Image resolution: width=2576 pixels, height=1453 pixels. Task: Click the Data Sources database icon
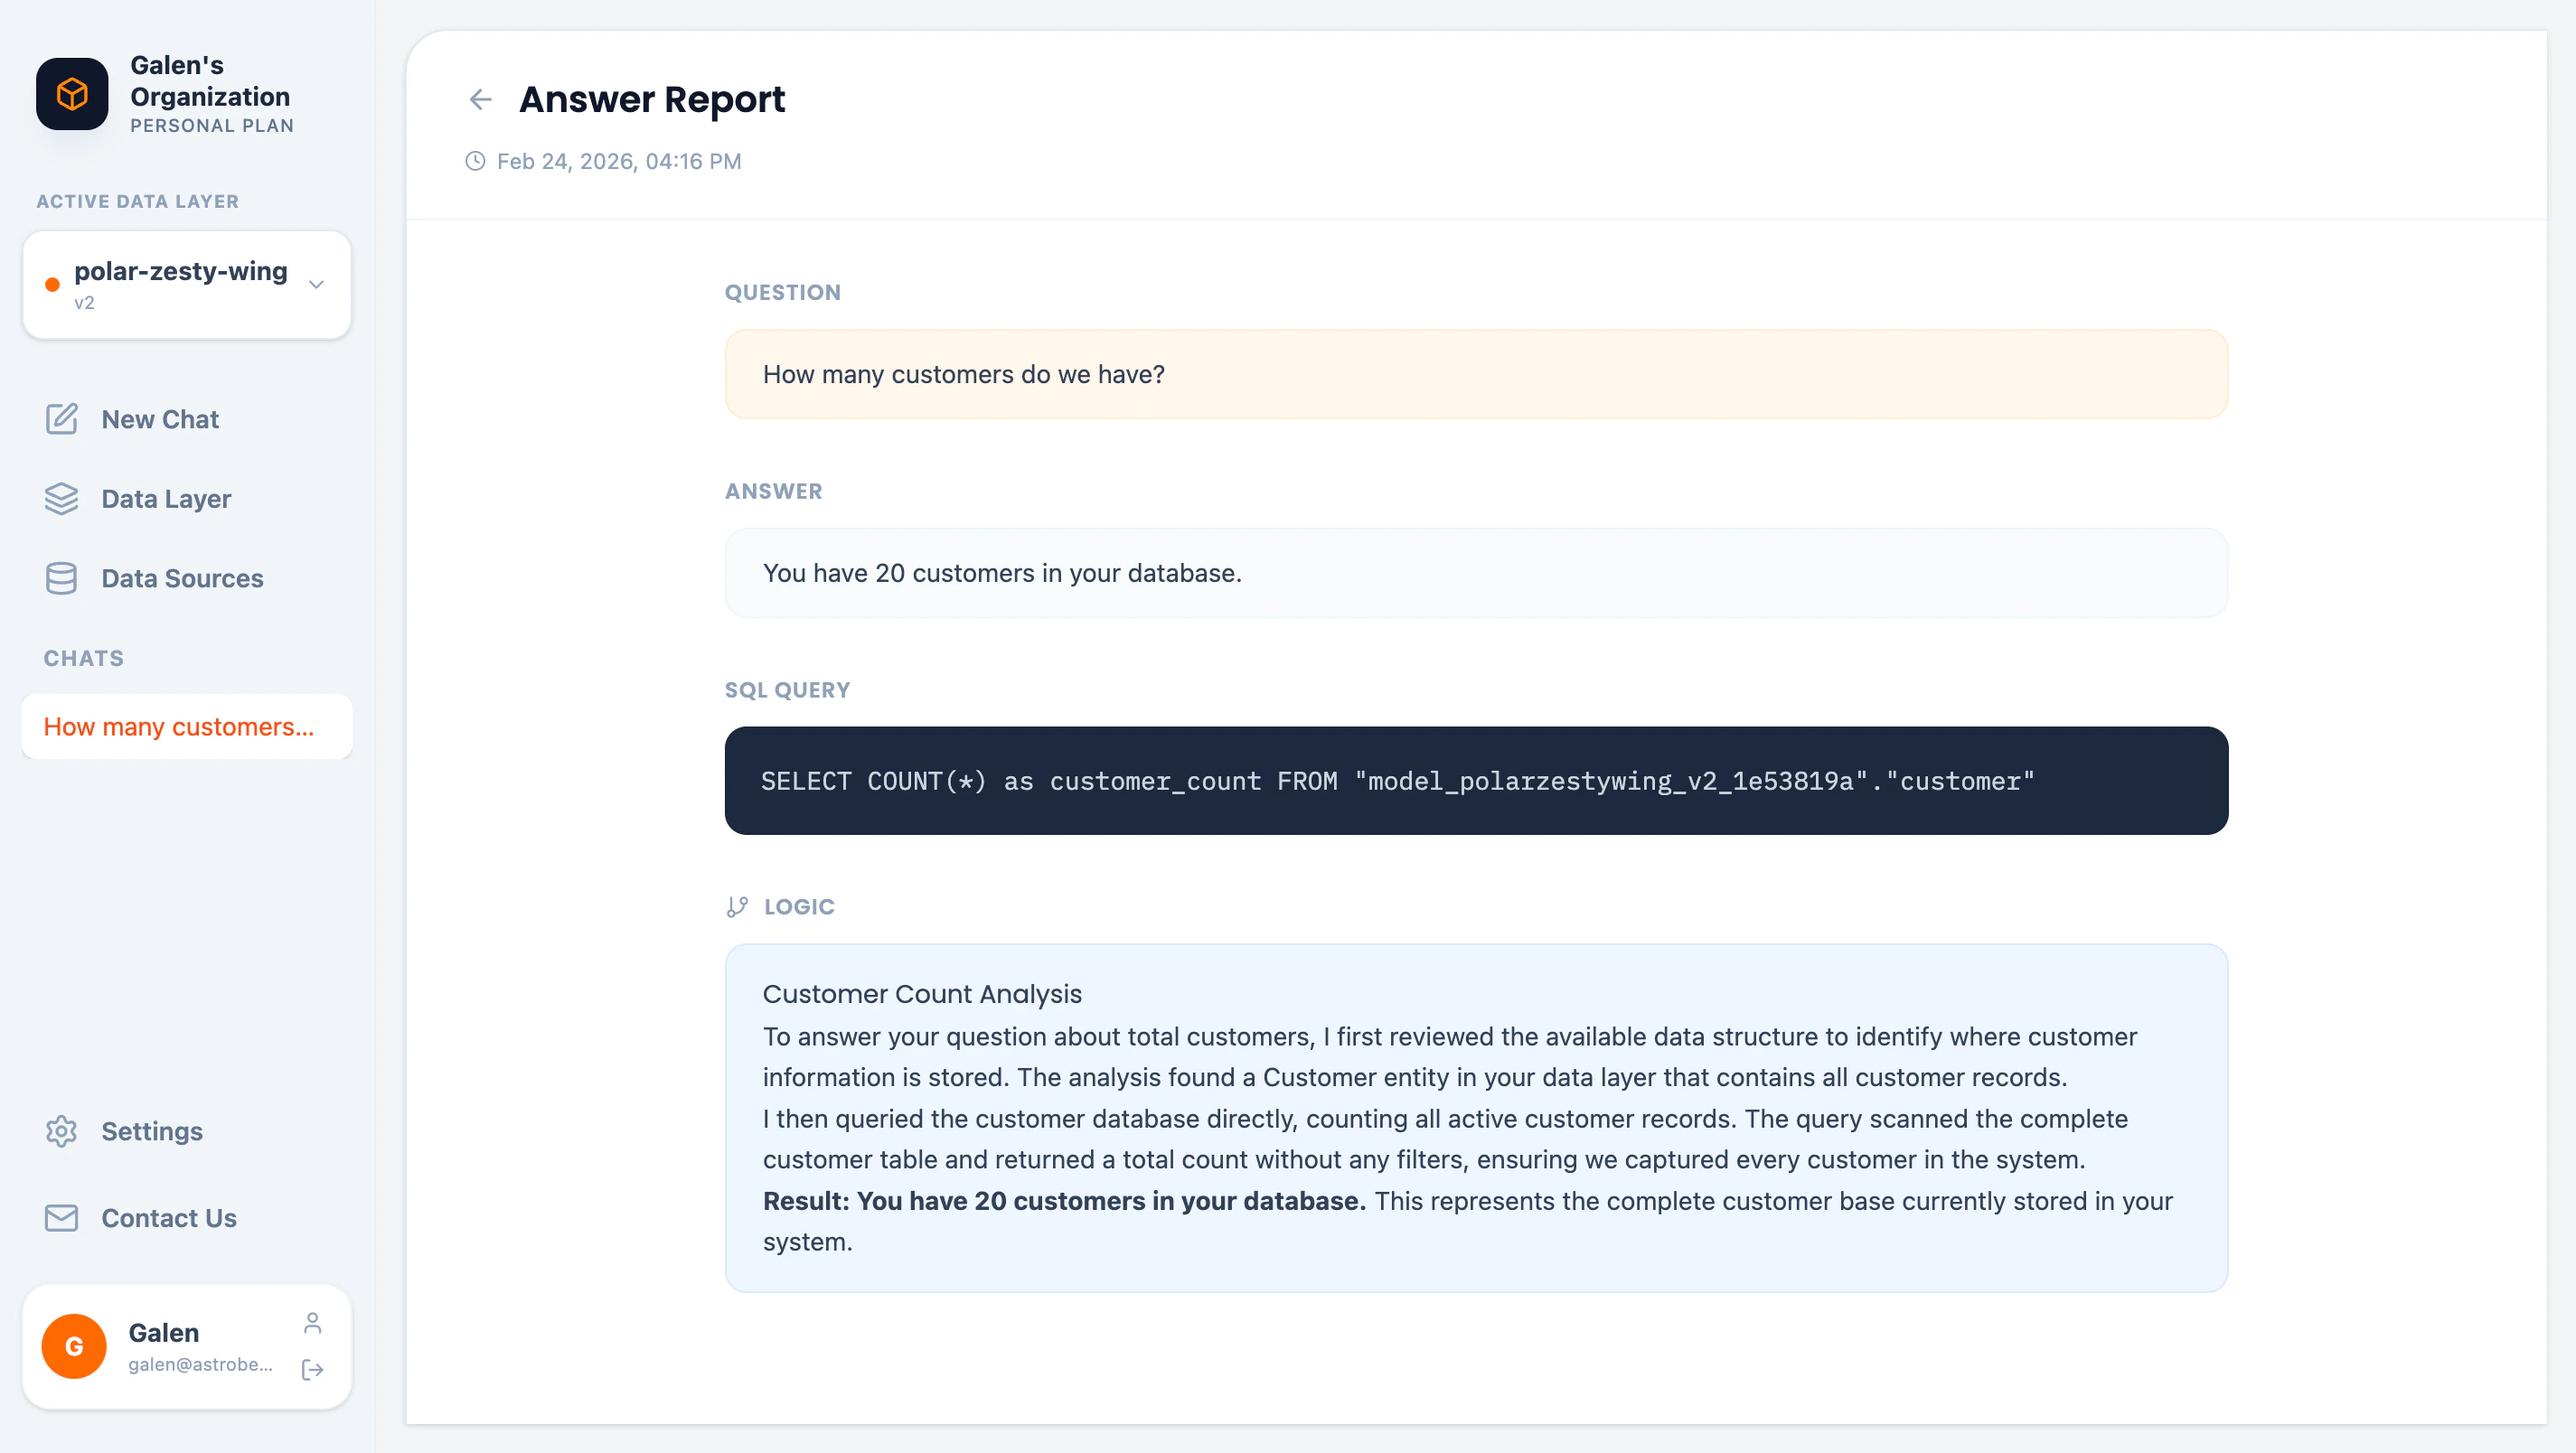tap(62, 578)
